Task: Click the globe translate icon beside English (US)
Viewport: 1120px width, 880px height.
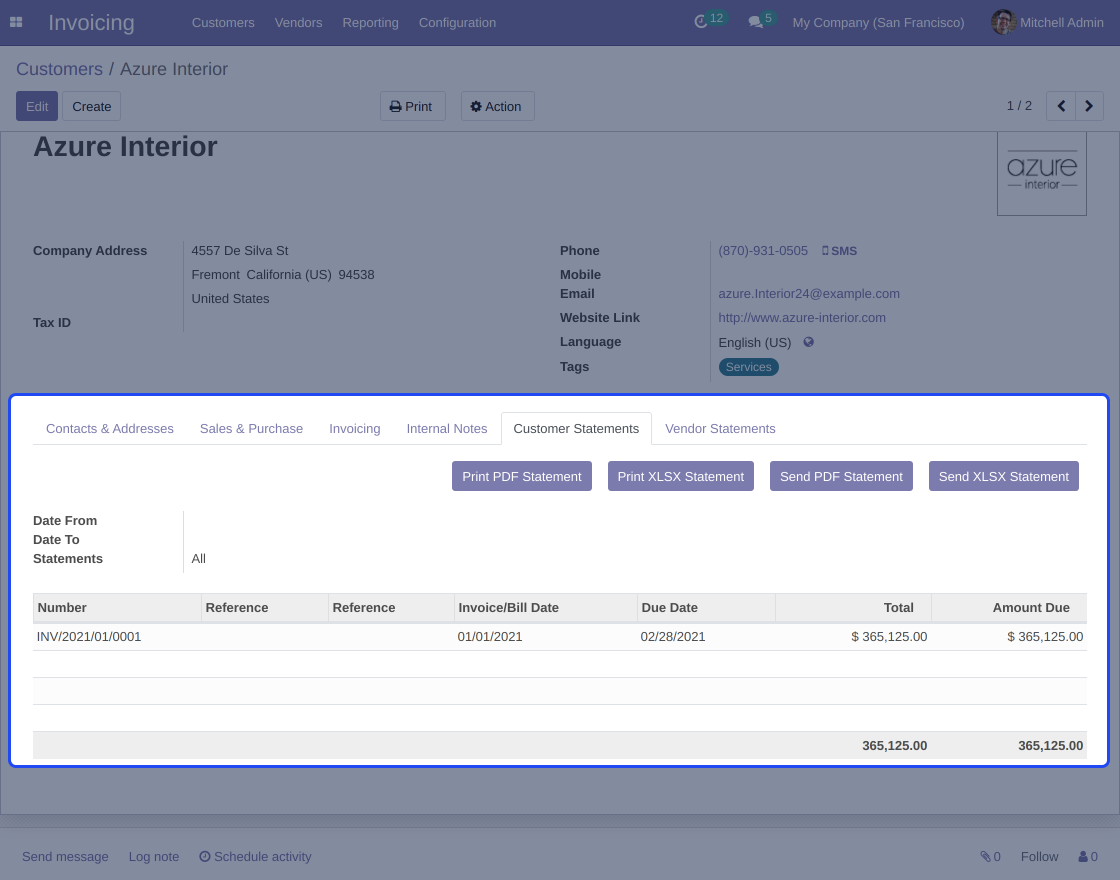Action: point(809,342)
